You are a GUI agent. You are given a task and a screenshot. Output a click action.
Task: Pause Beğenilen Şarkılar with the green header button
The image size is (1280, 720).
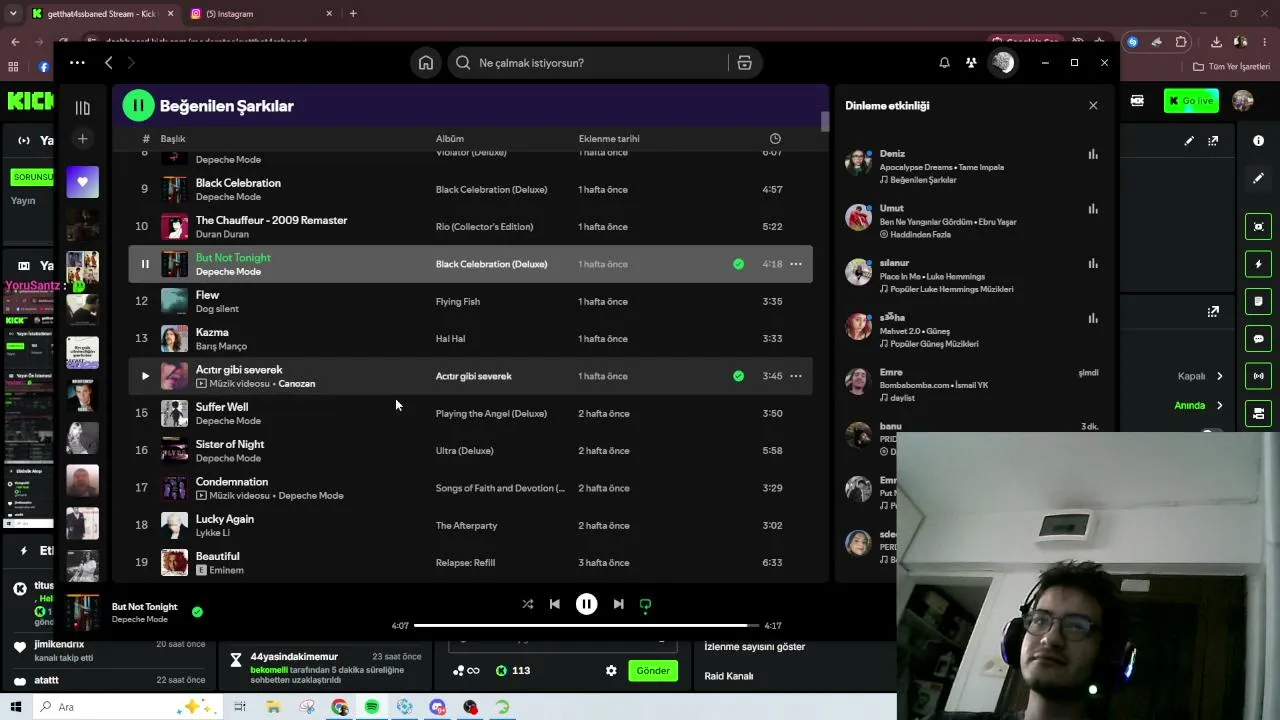(138, 105)
